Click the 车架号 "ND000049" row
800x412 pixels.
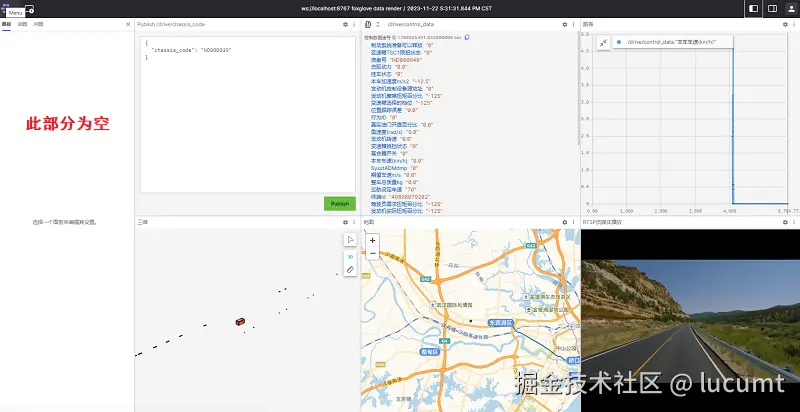click(x=396, y=60)
